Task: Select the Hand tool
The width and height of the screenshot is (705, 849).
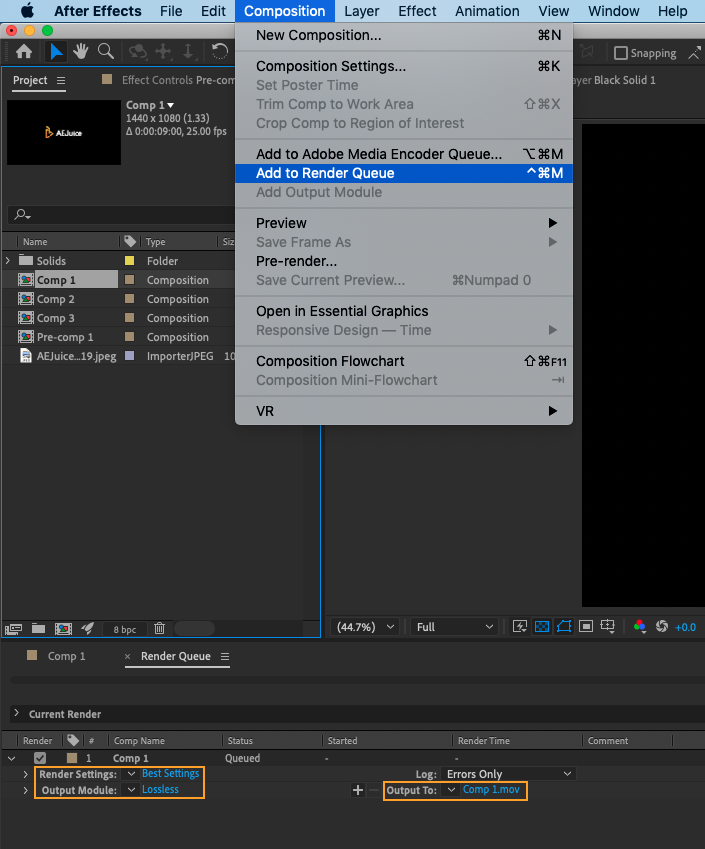Action: coord(81,52)
